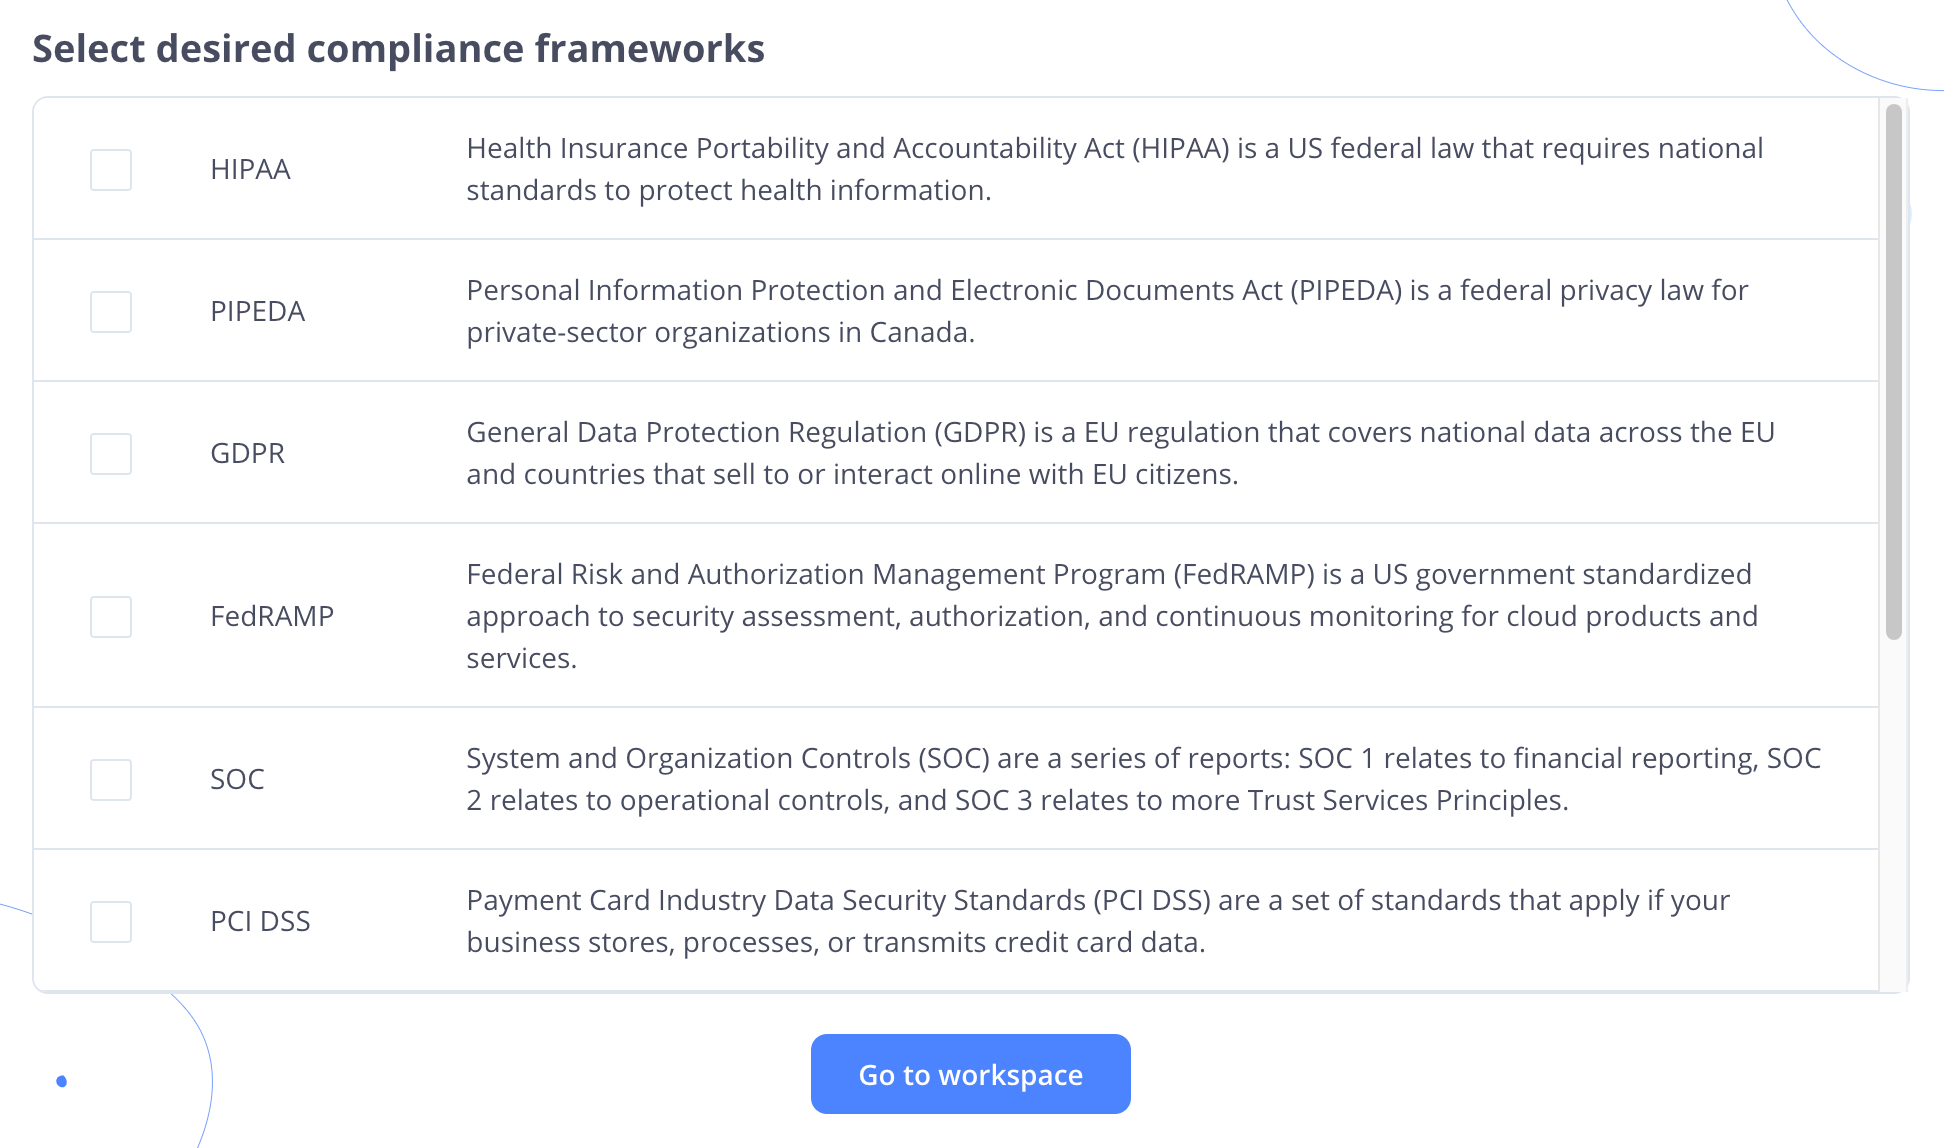Check the HIPAA framework checkbox
Screen dimensions: 1944x1148
click(111, 170)
